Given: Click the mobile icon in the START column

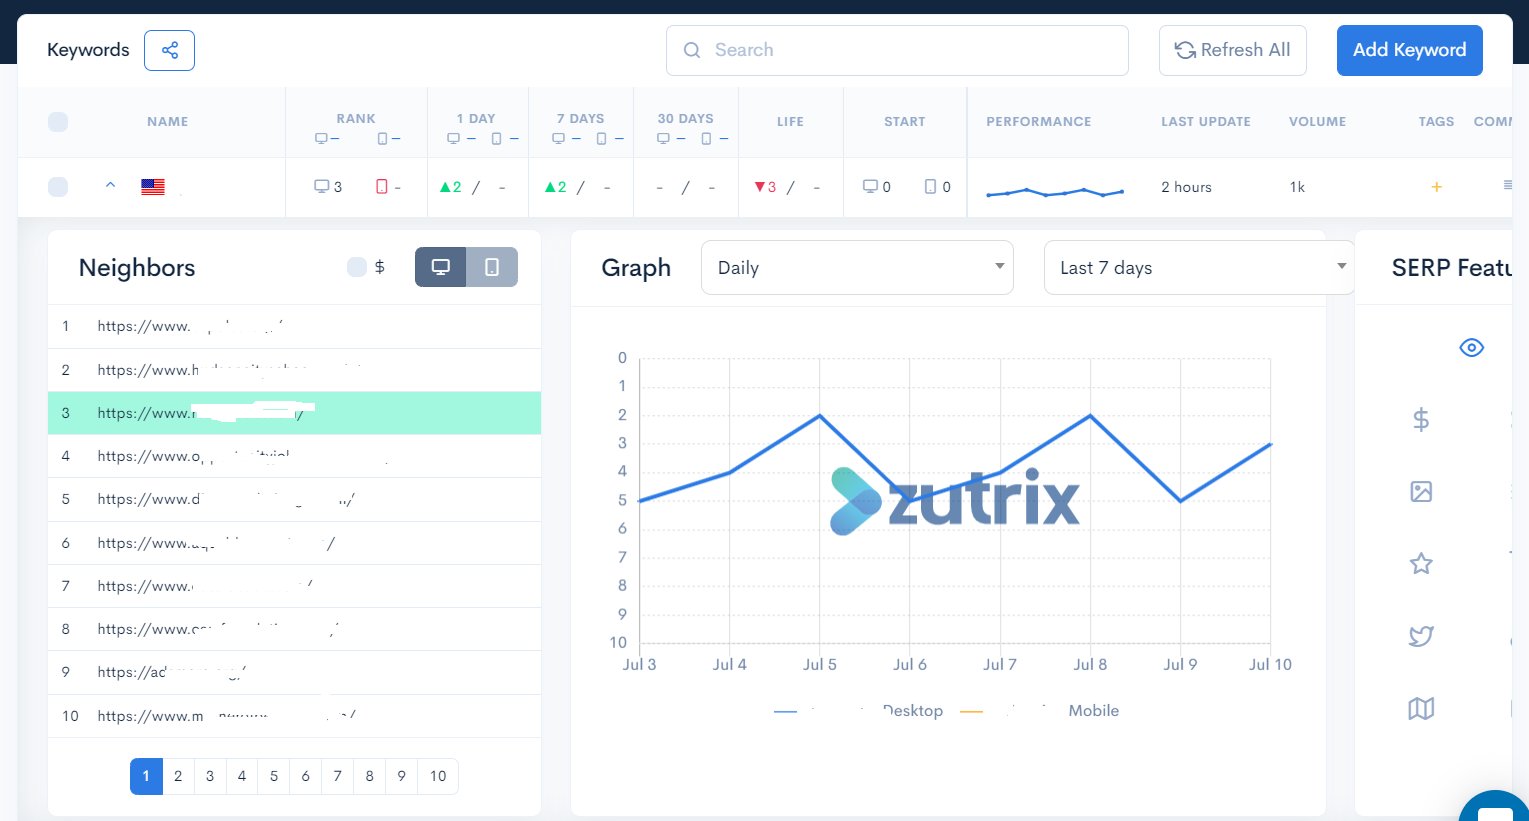Looking at the screenshot, I should (x=931, y=187).
